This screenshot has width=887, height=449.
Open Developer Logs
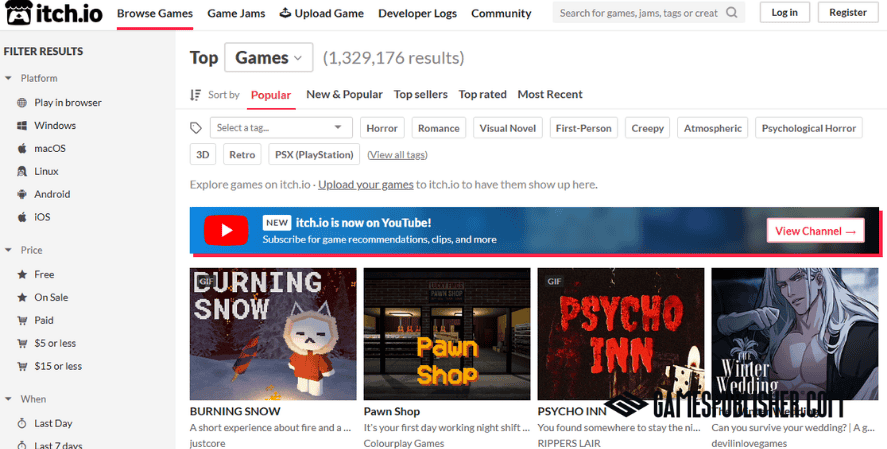tap(417, 14)
